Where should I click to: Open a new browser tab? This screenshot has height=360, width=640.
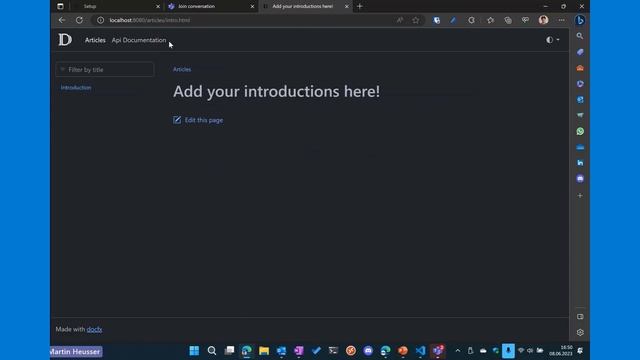[360, 6]
